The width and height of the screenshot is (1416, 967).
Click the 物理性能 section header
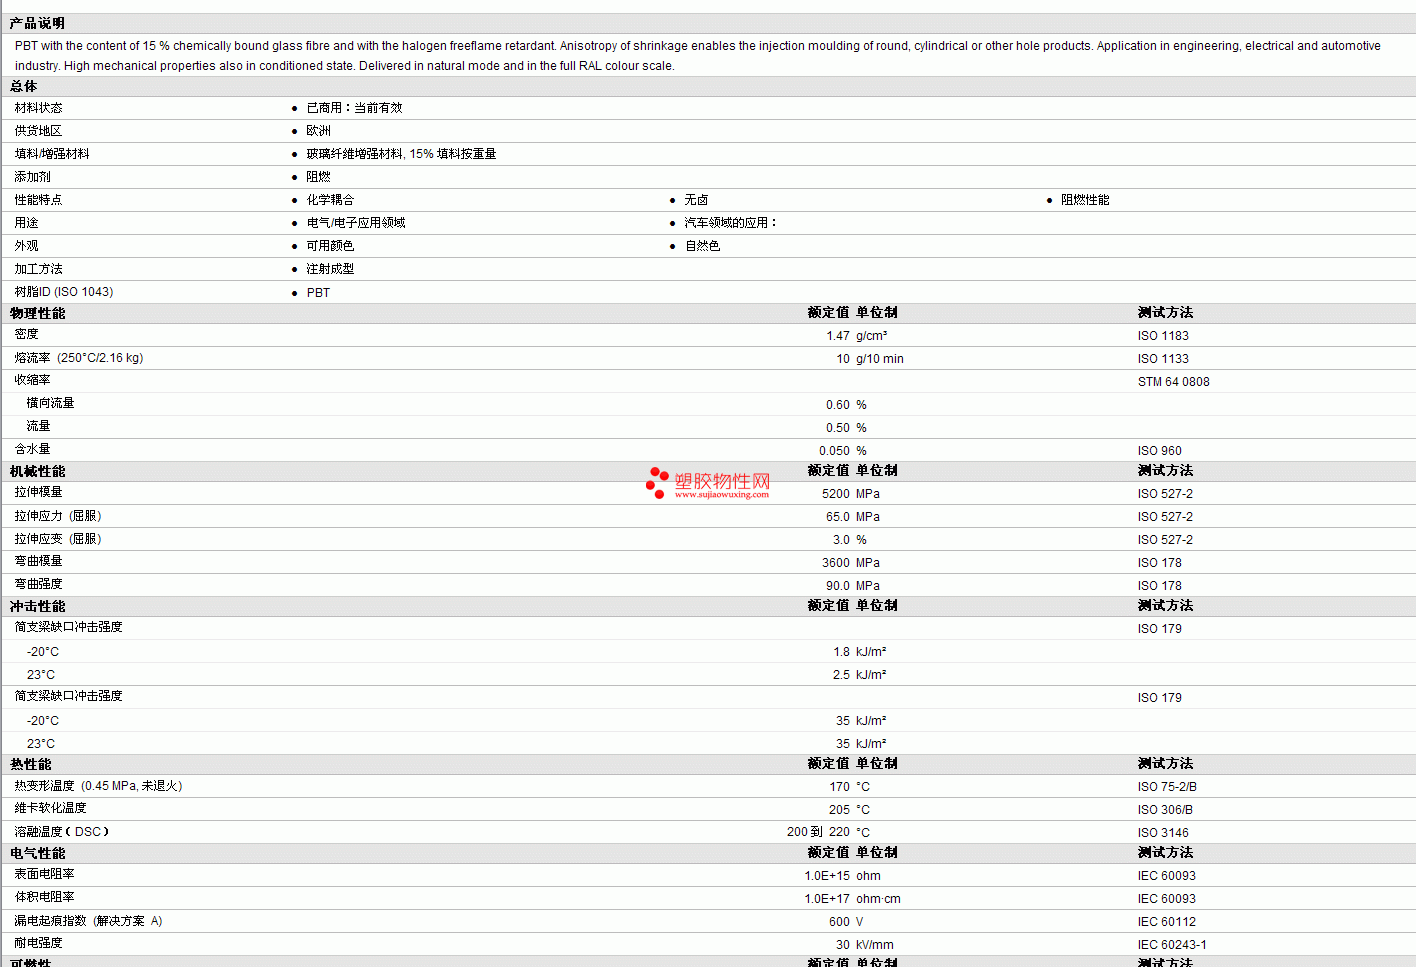[37, 314]
